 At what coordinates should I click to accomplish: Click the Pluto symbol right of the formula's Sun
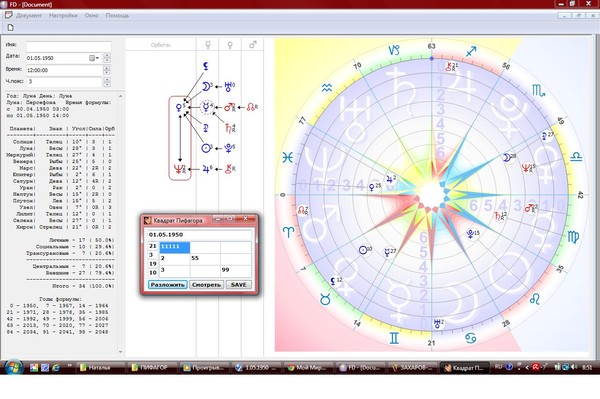point(229,148)
